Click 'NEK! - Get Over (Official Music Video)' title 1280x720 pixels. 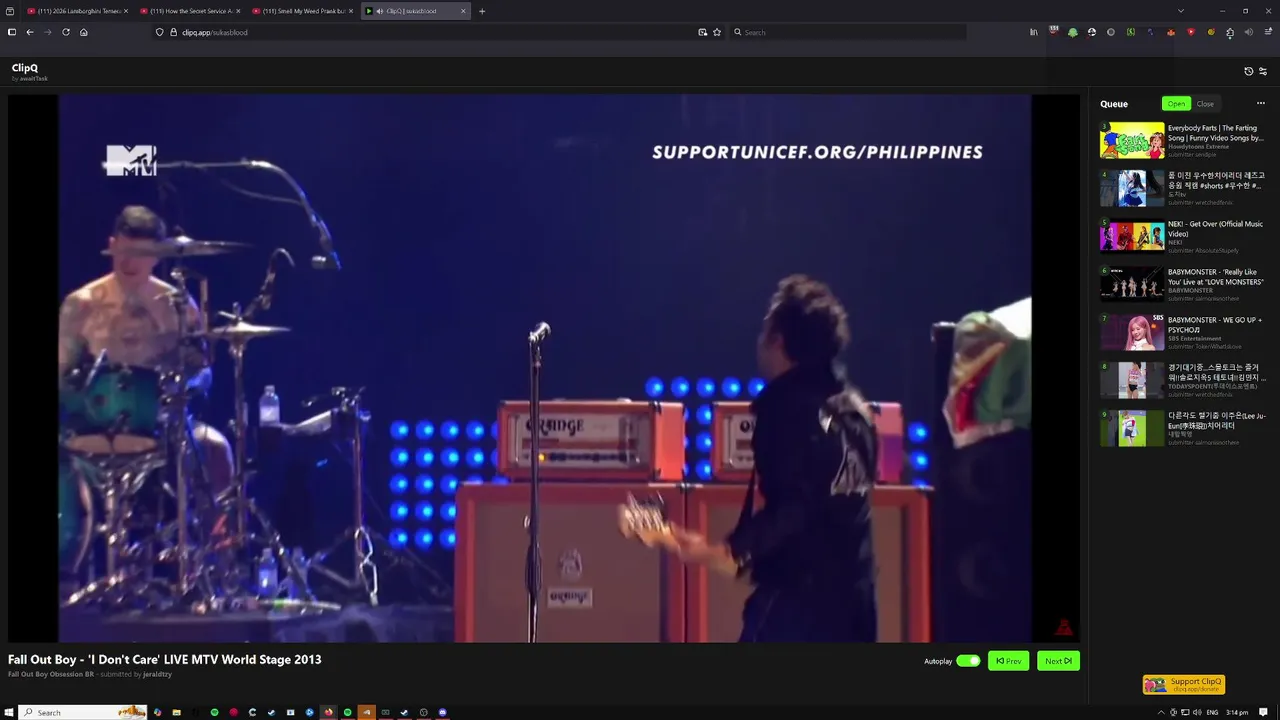1216,229
